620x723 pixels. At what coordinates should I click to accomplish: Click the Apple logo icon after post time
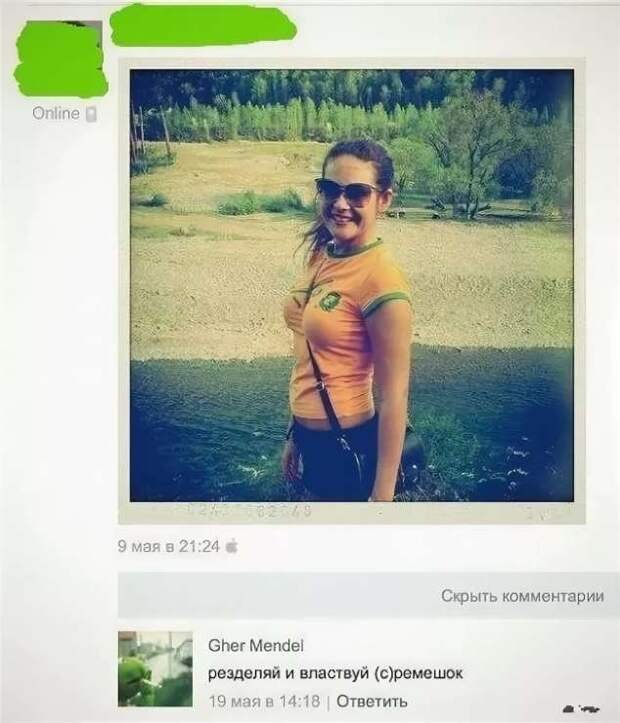point(232,546)
